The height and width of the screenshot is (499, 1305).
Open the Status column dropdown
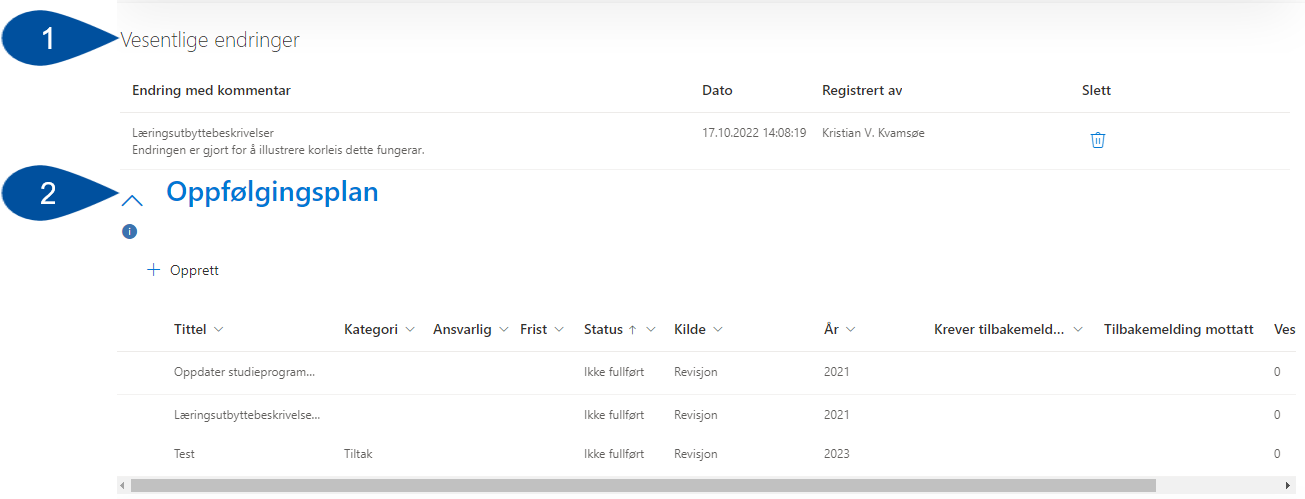pos(651,330)
